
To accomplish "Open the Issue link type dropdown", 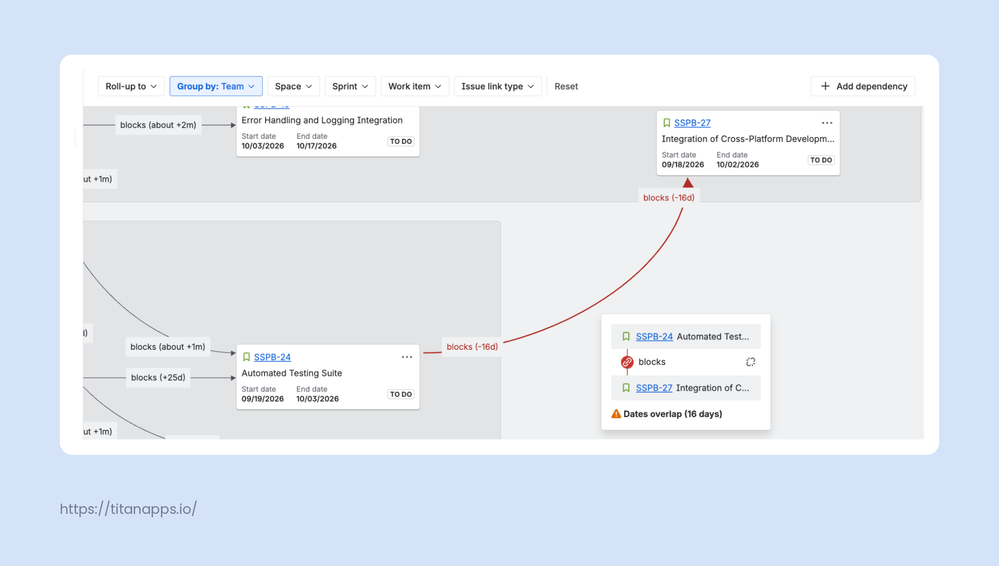I will (x=498, y=86).
